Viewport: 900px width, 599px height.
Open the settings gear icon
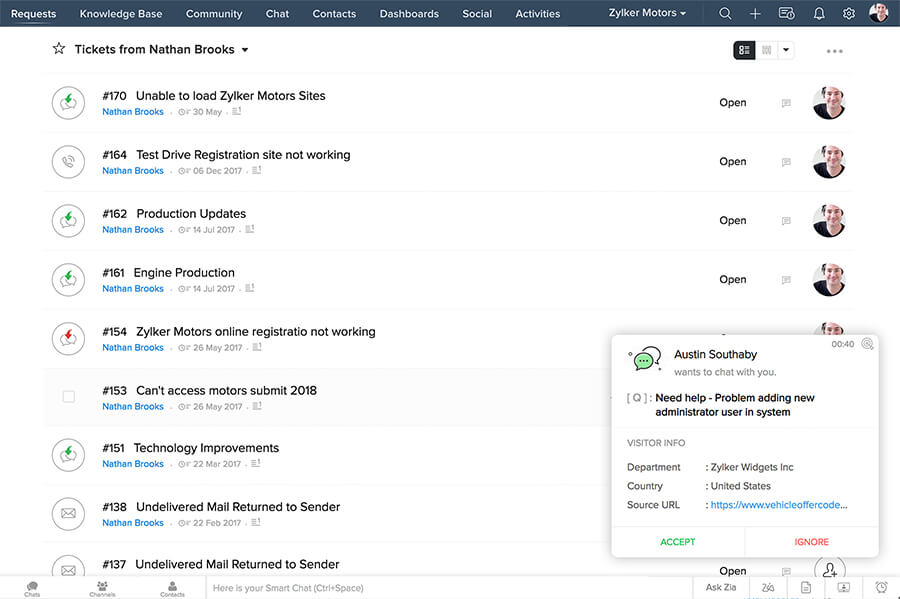pyautogui.click(x=848, y=13)
